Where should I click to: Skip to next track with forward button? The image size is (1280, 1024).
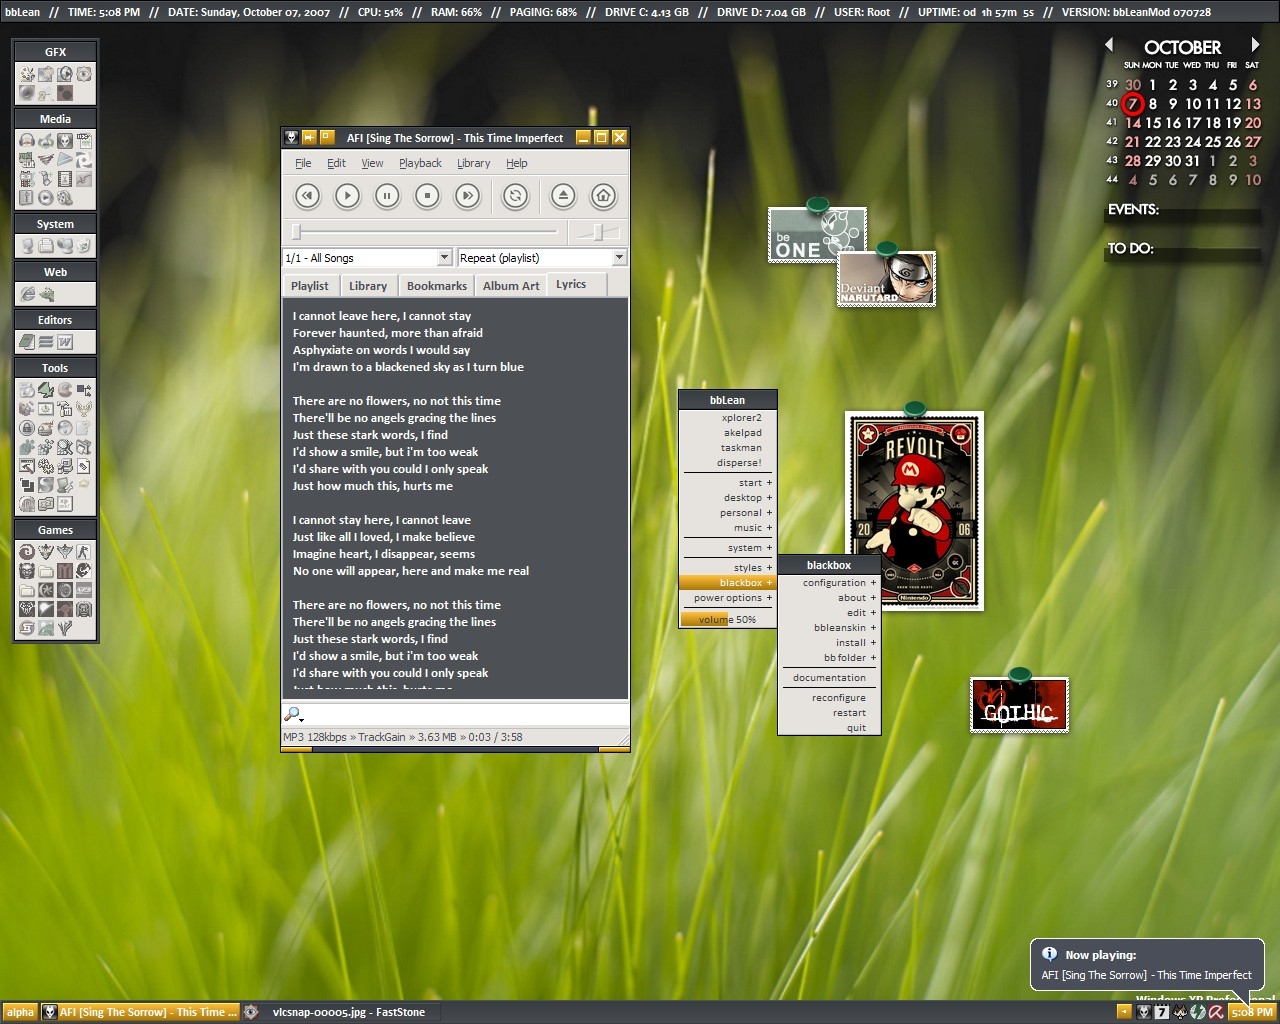point(467,196)
